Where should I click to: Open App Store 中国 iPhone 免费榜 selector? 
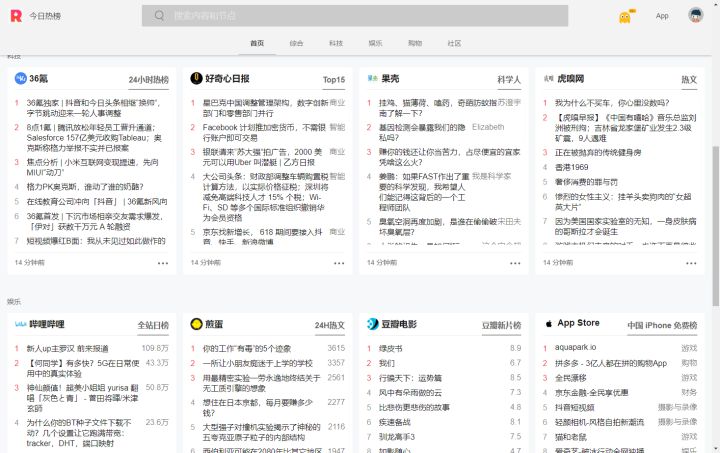pyautogui.click(x=662, y=325)
